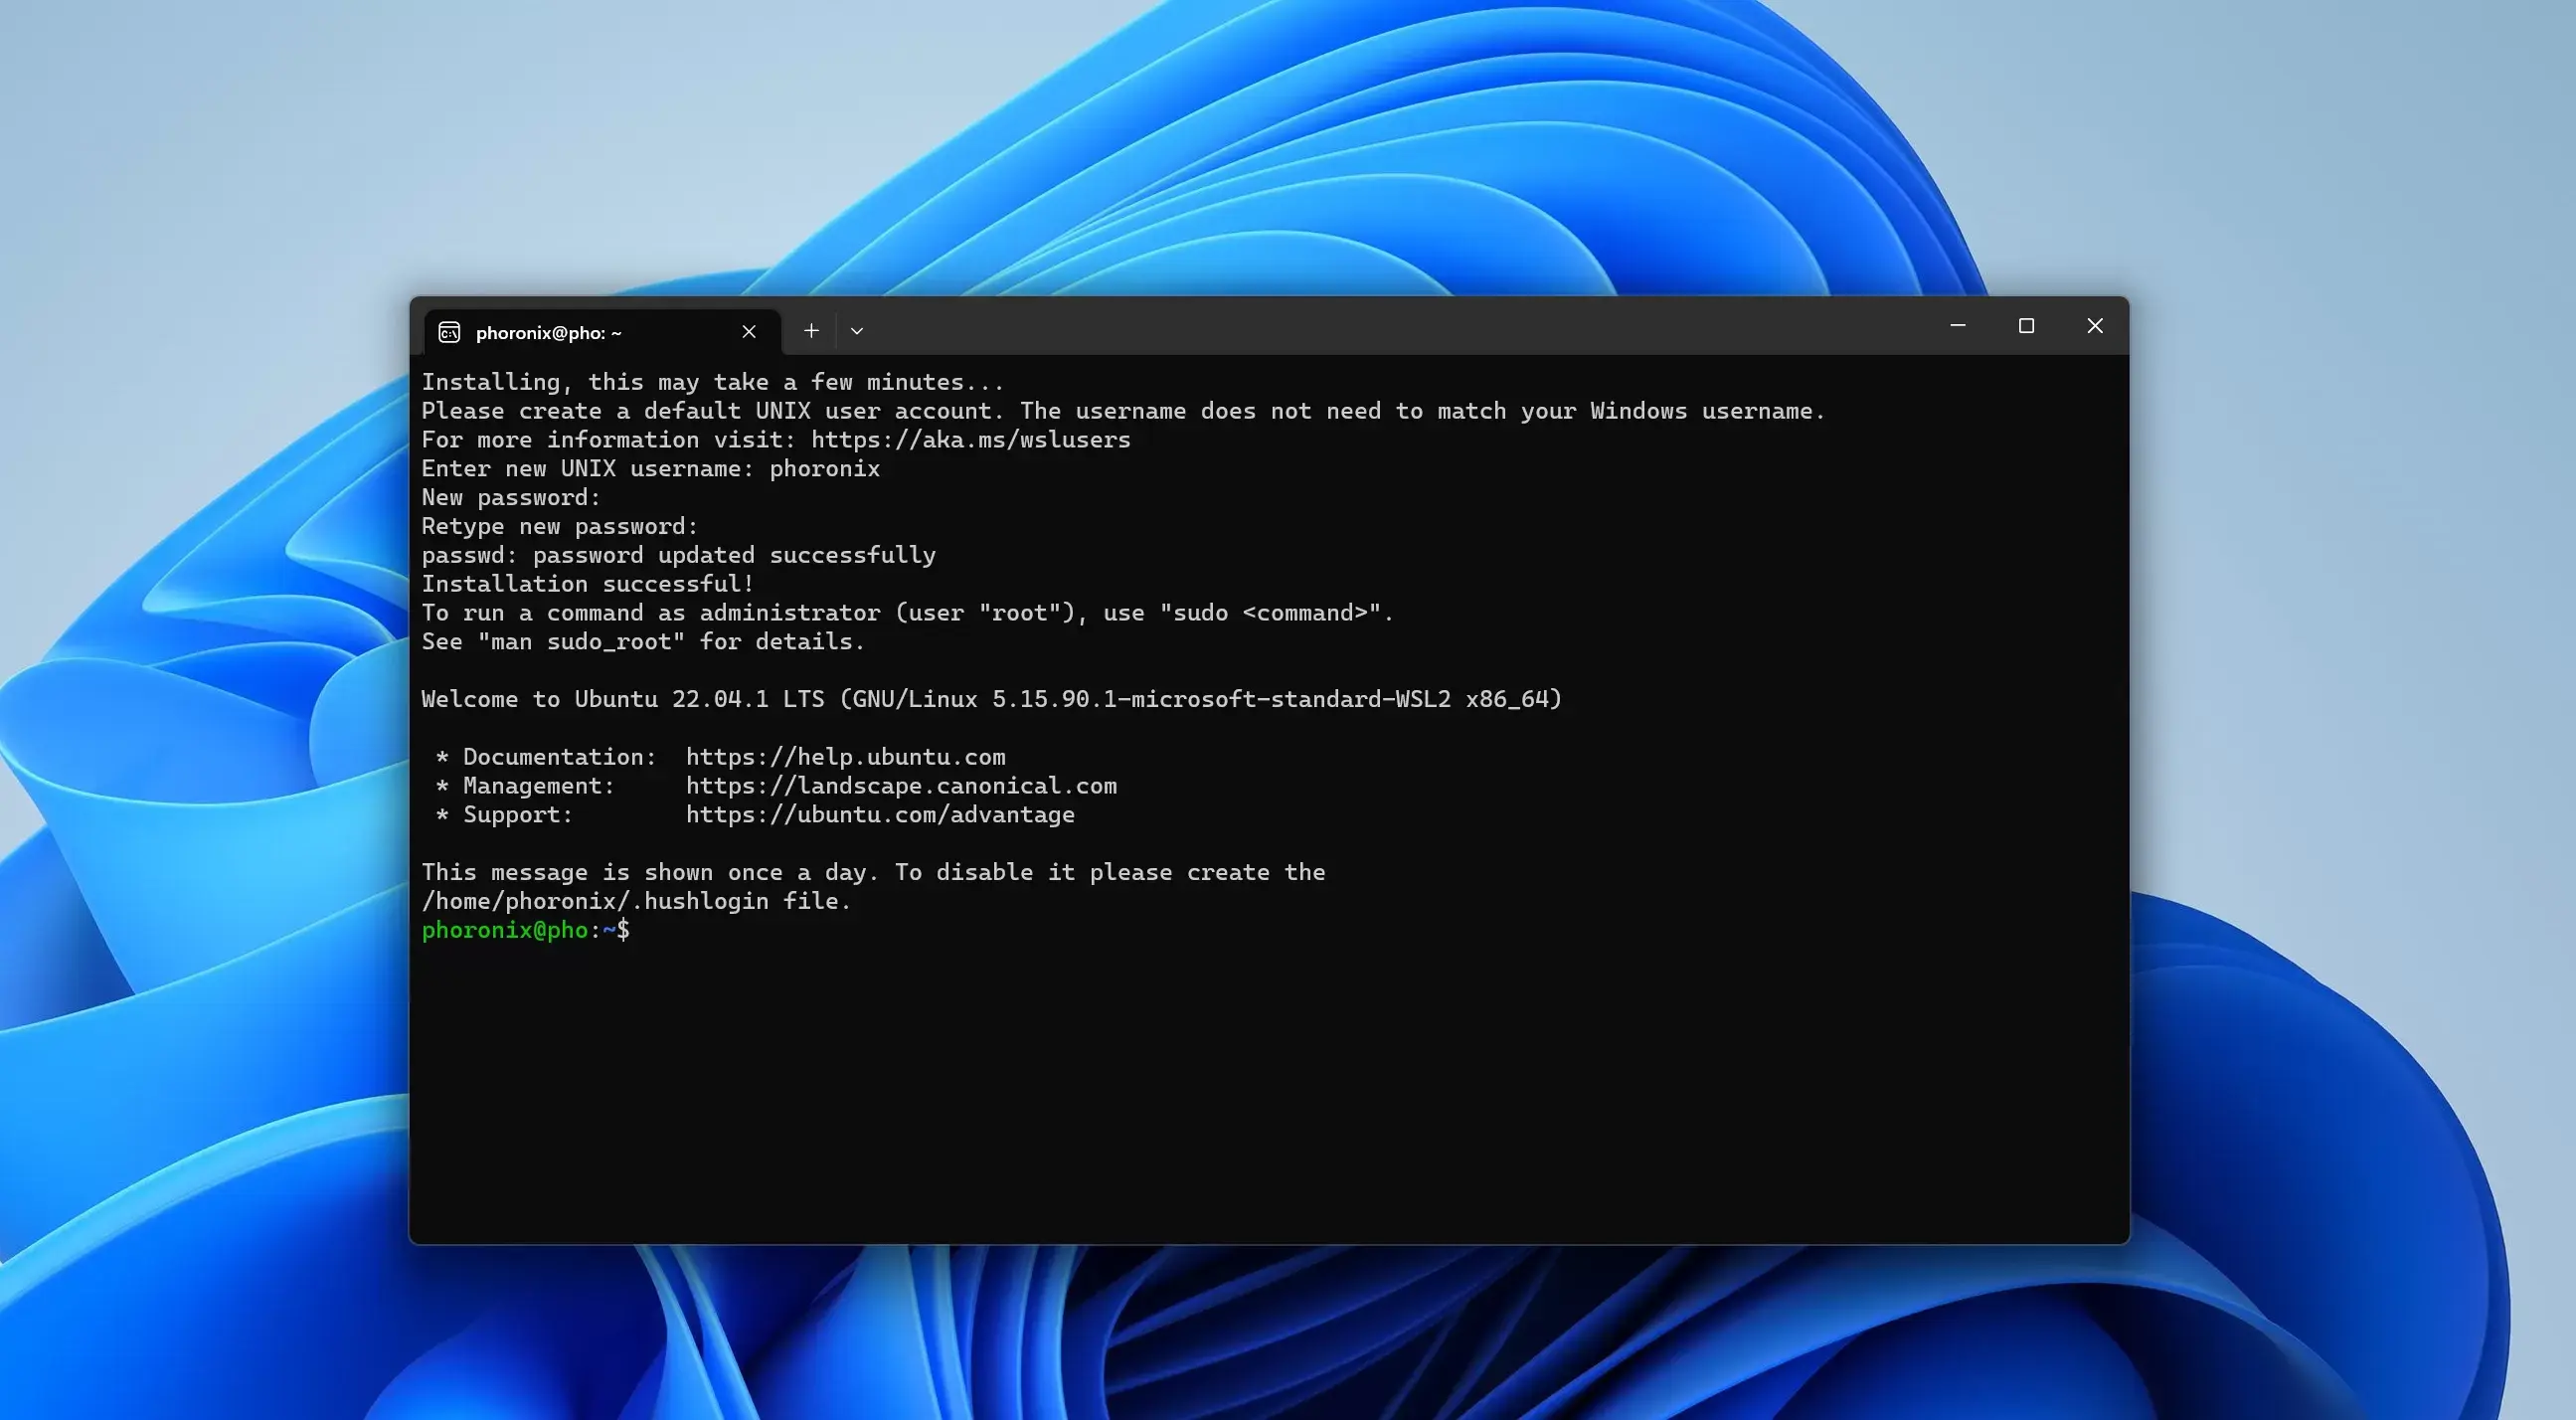
Task: Expand the profile dropdown chevron beside the plus
Action: [857, 330]
